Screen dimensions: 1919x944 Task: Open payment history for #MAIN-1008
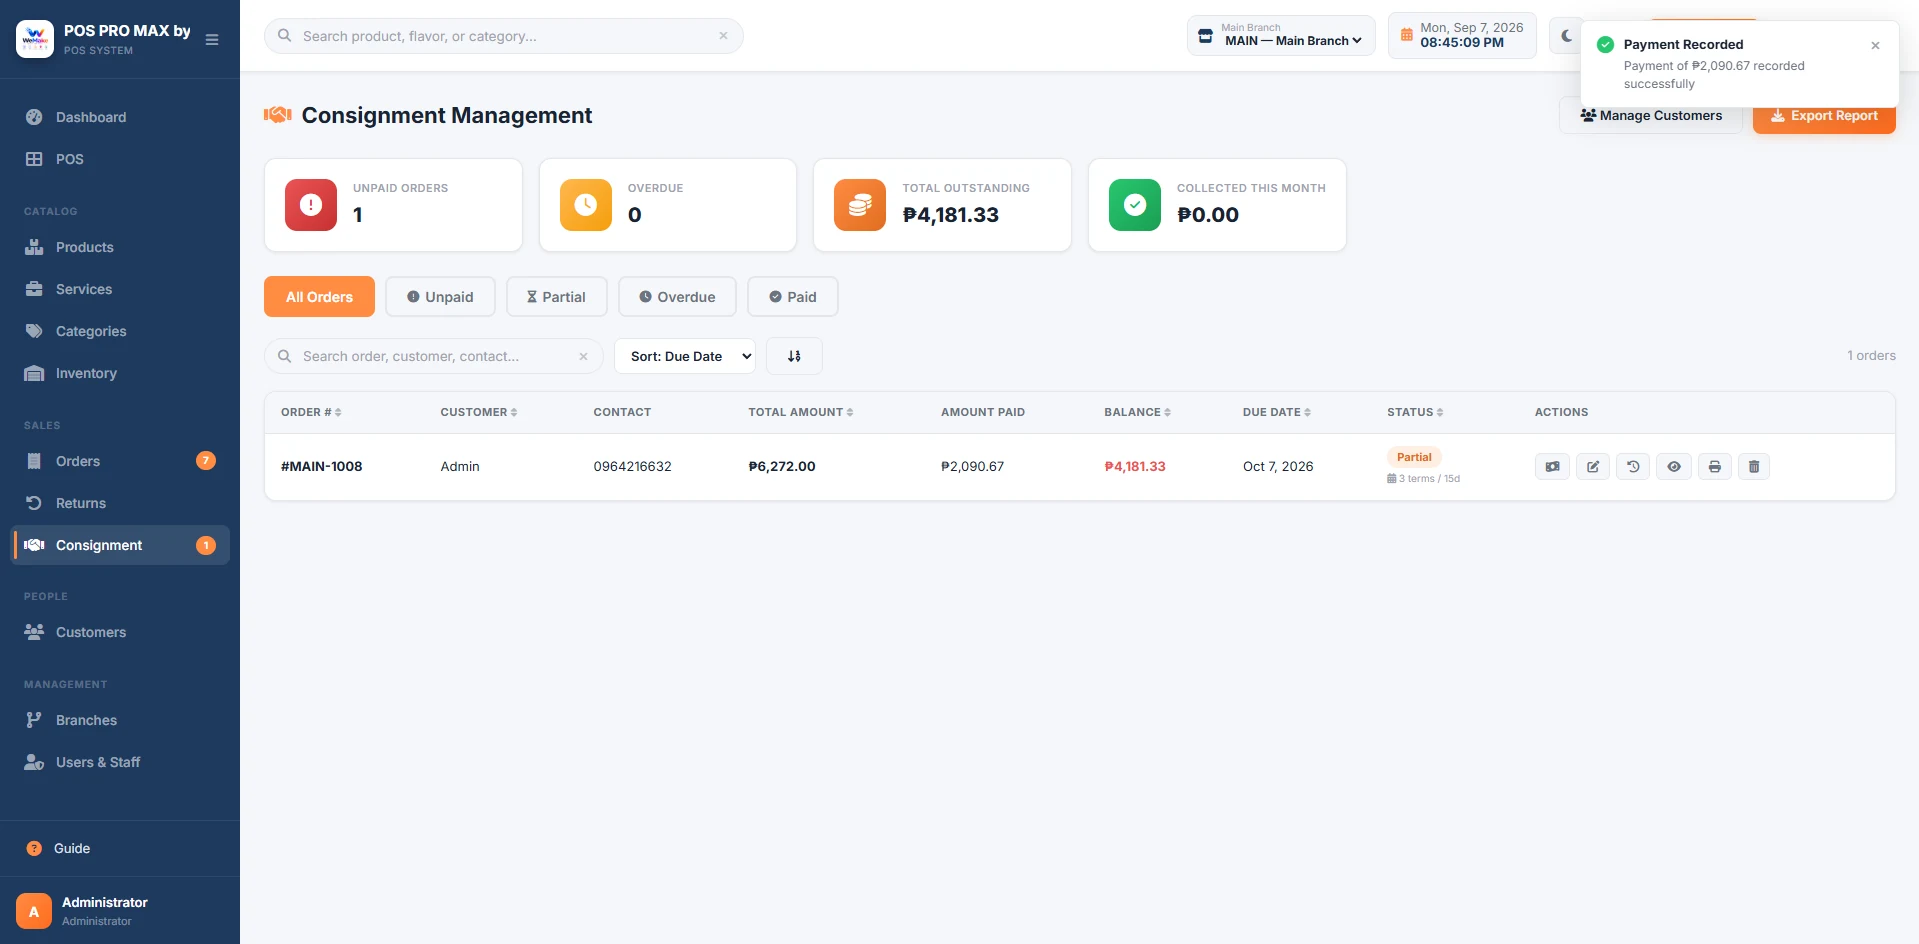click(x=1633, y=466)
